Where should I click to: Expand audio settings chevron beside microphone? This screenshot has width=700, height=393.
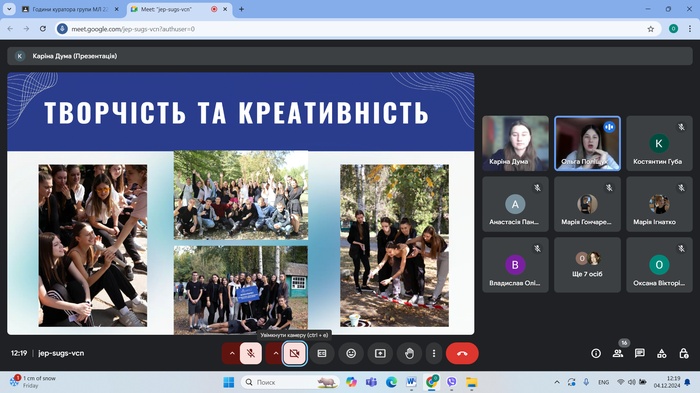232,353
